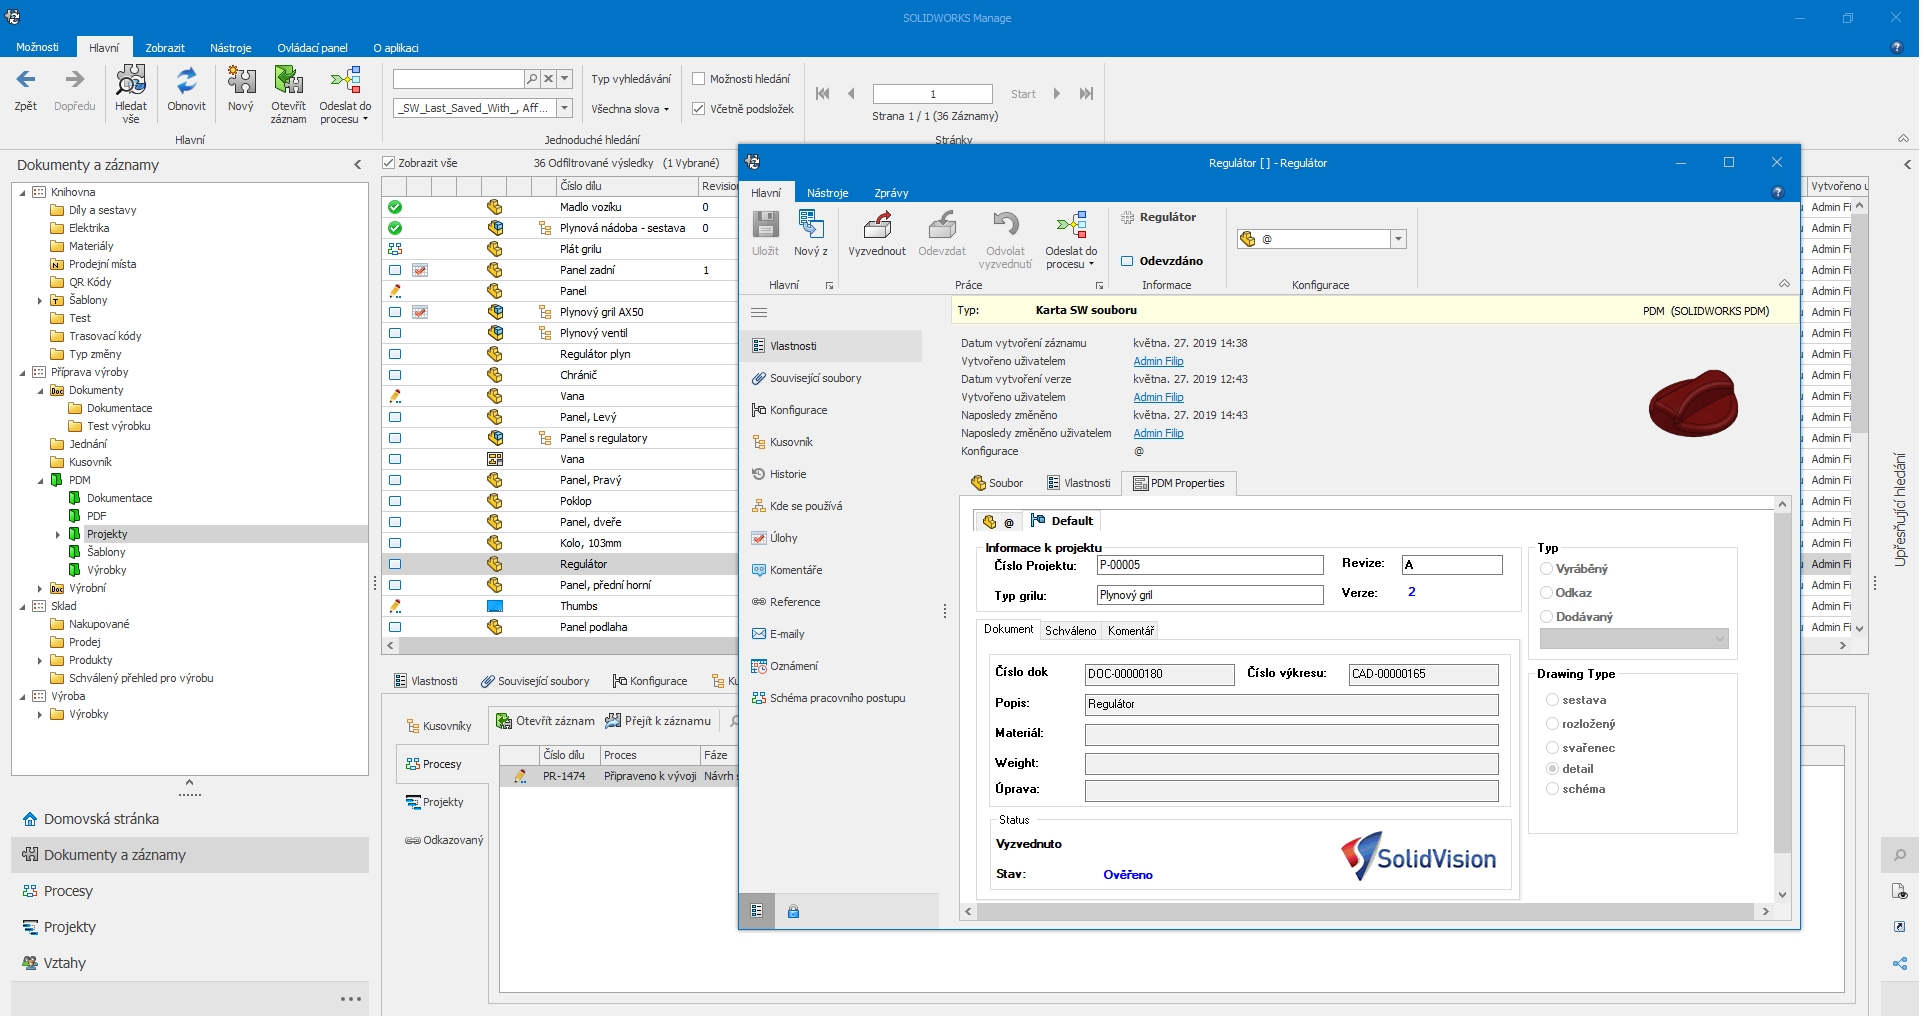Image resolution: width=1925 pixels, height=1016 pixels.
Task: Click the help icon in main window
Action: click(1896, 48)
